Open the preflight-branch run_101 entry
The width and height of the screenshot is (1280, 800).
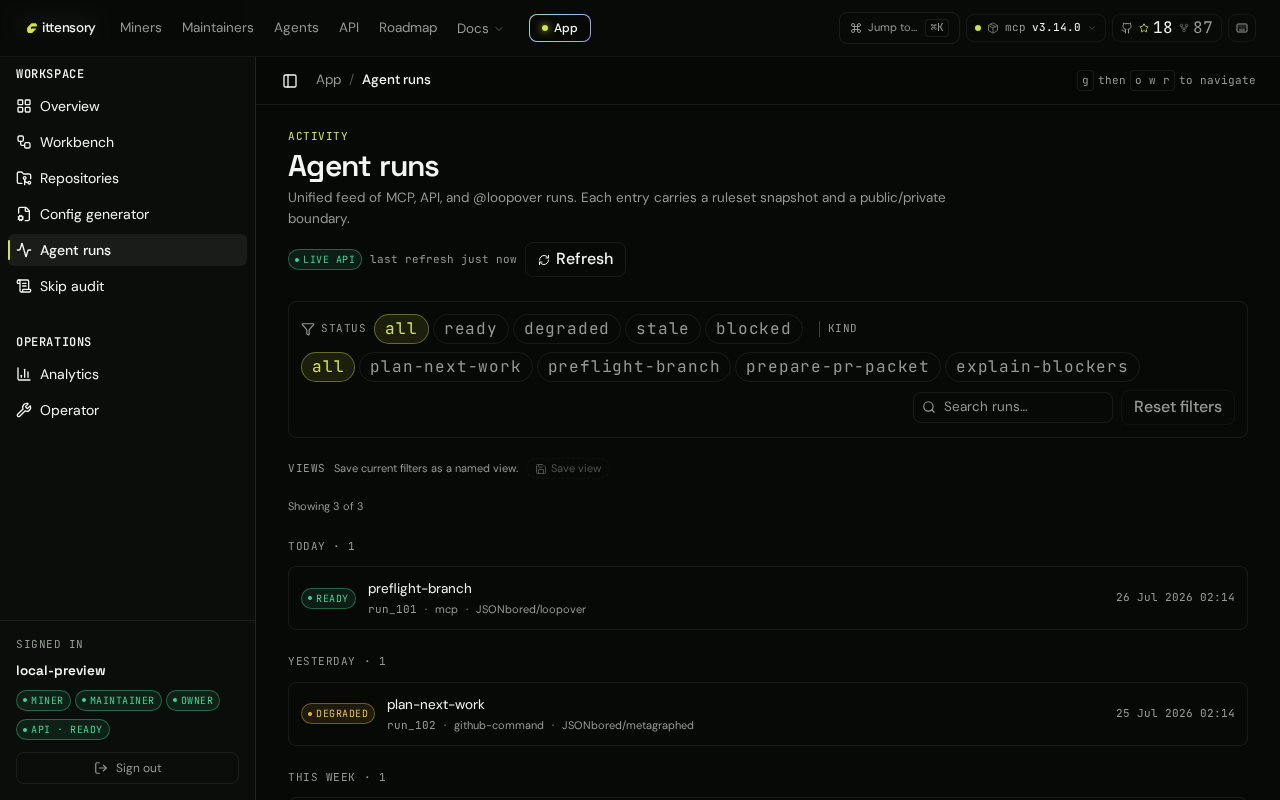768,598
